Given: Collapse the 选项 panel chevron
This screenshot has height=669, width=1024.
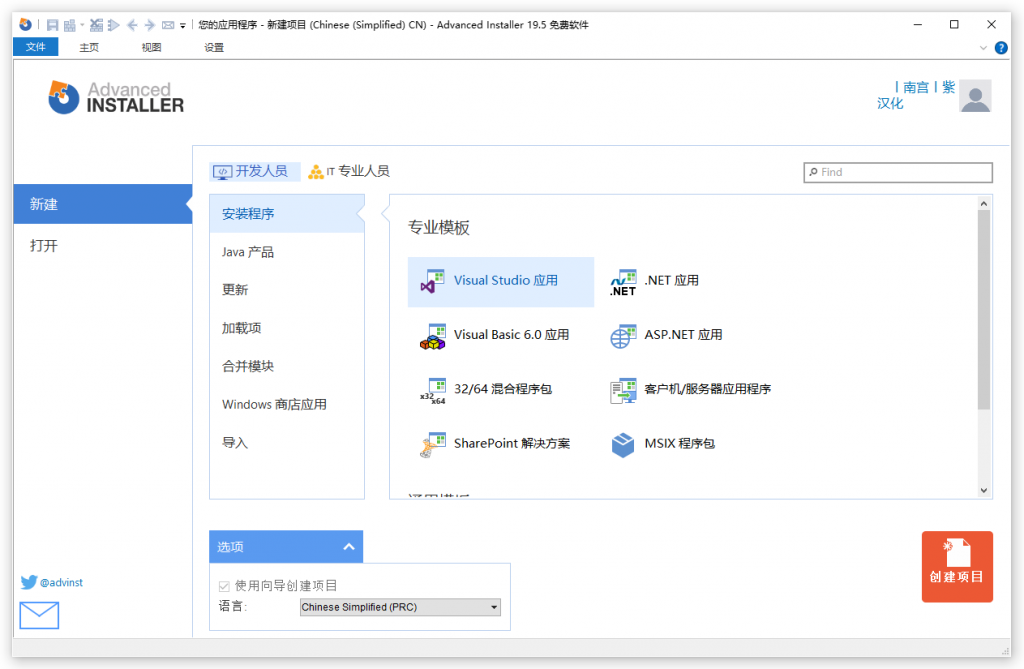Looking at the screenshot, I should [x=349, y=547].
